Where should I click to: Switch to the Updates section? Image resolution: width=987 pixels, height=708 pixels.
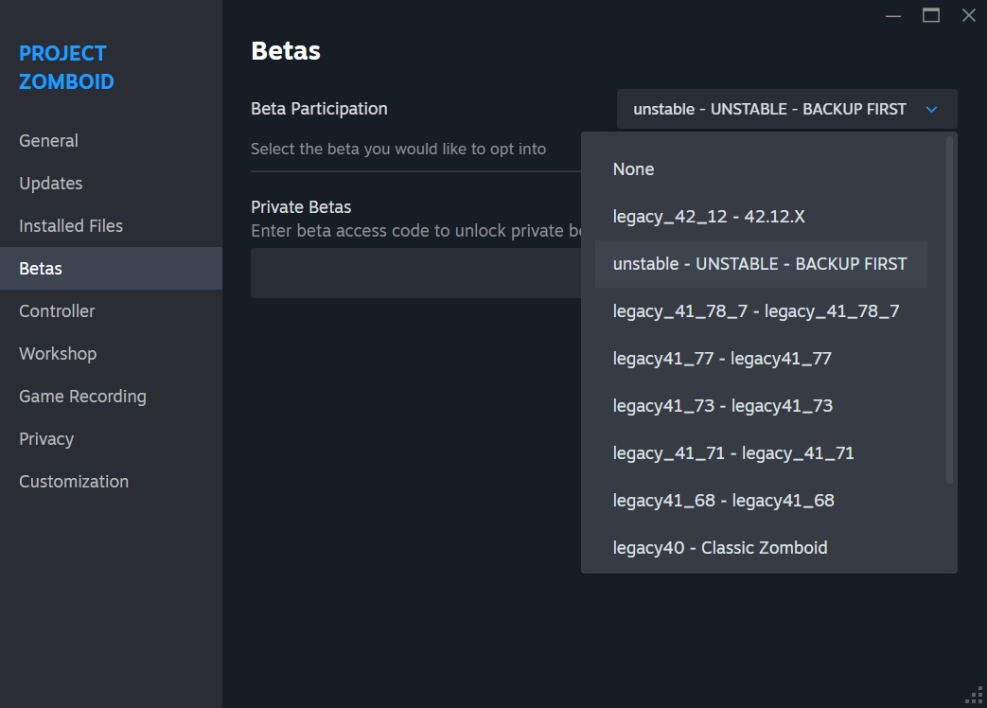51,183
